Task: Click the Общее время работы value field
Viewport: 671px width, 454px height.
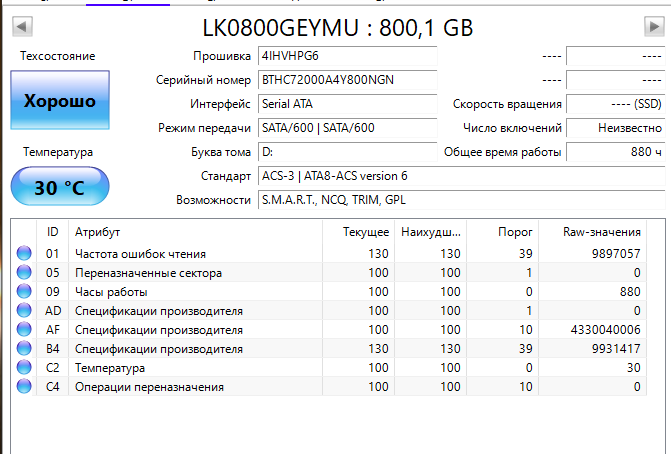Action: tap(615, 152)
